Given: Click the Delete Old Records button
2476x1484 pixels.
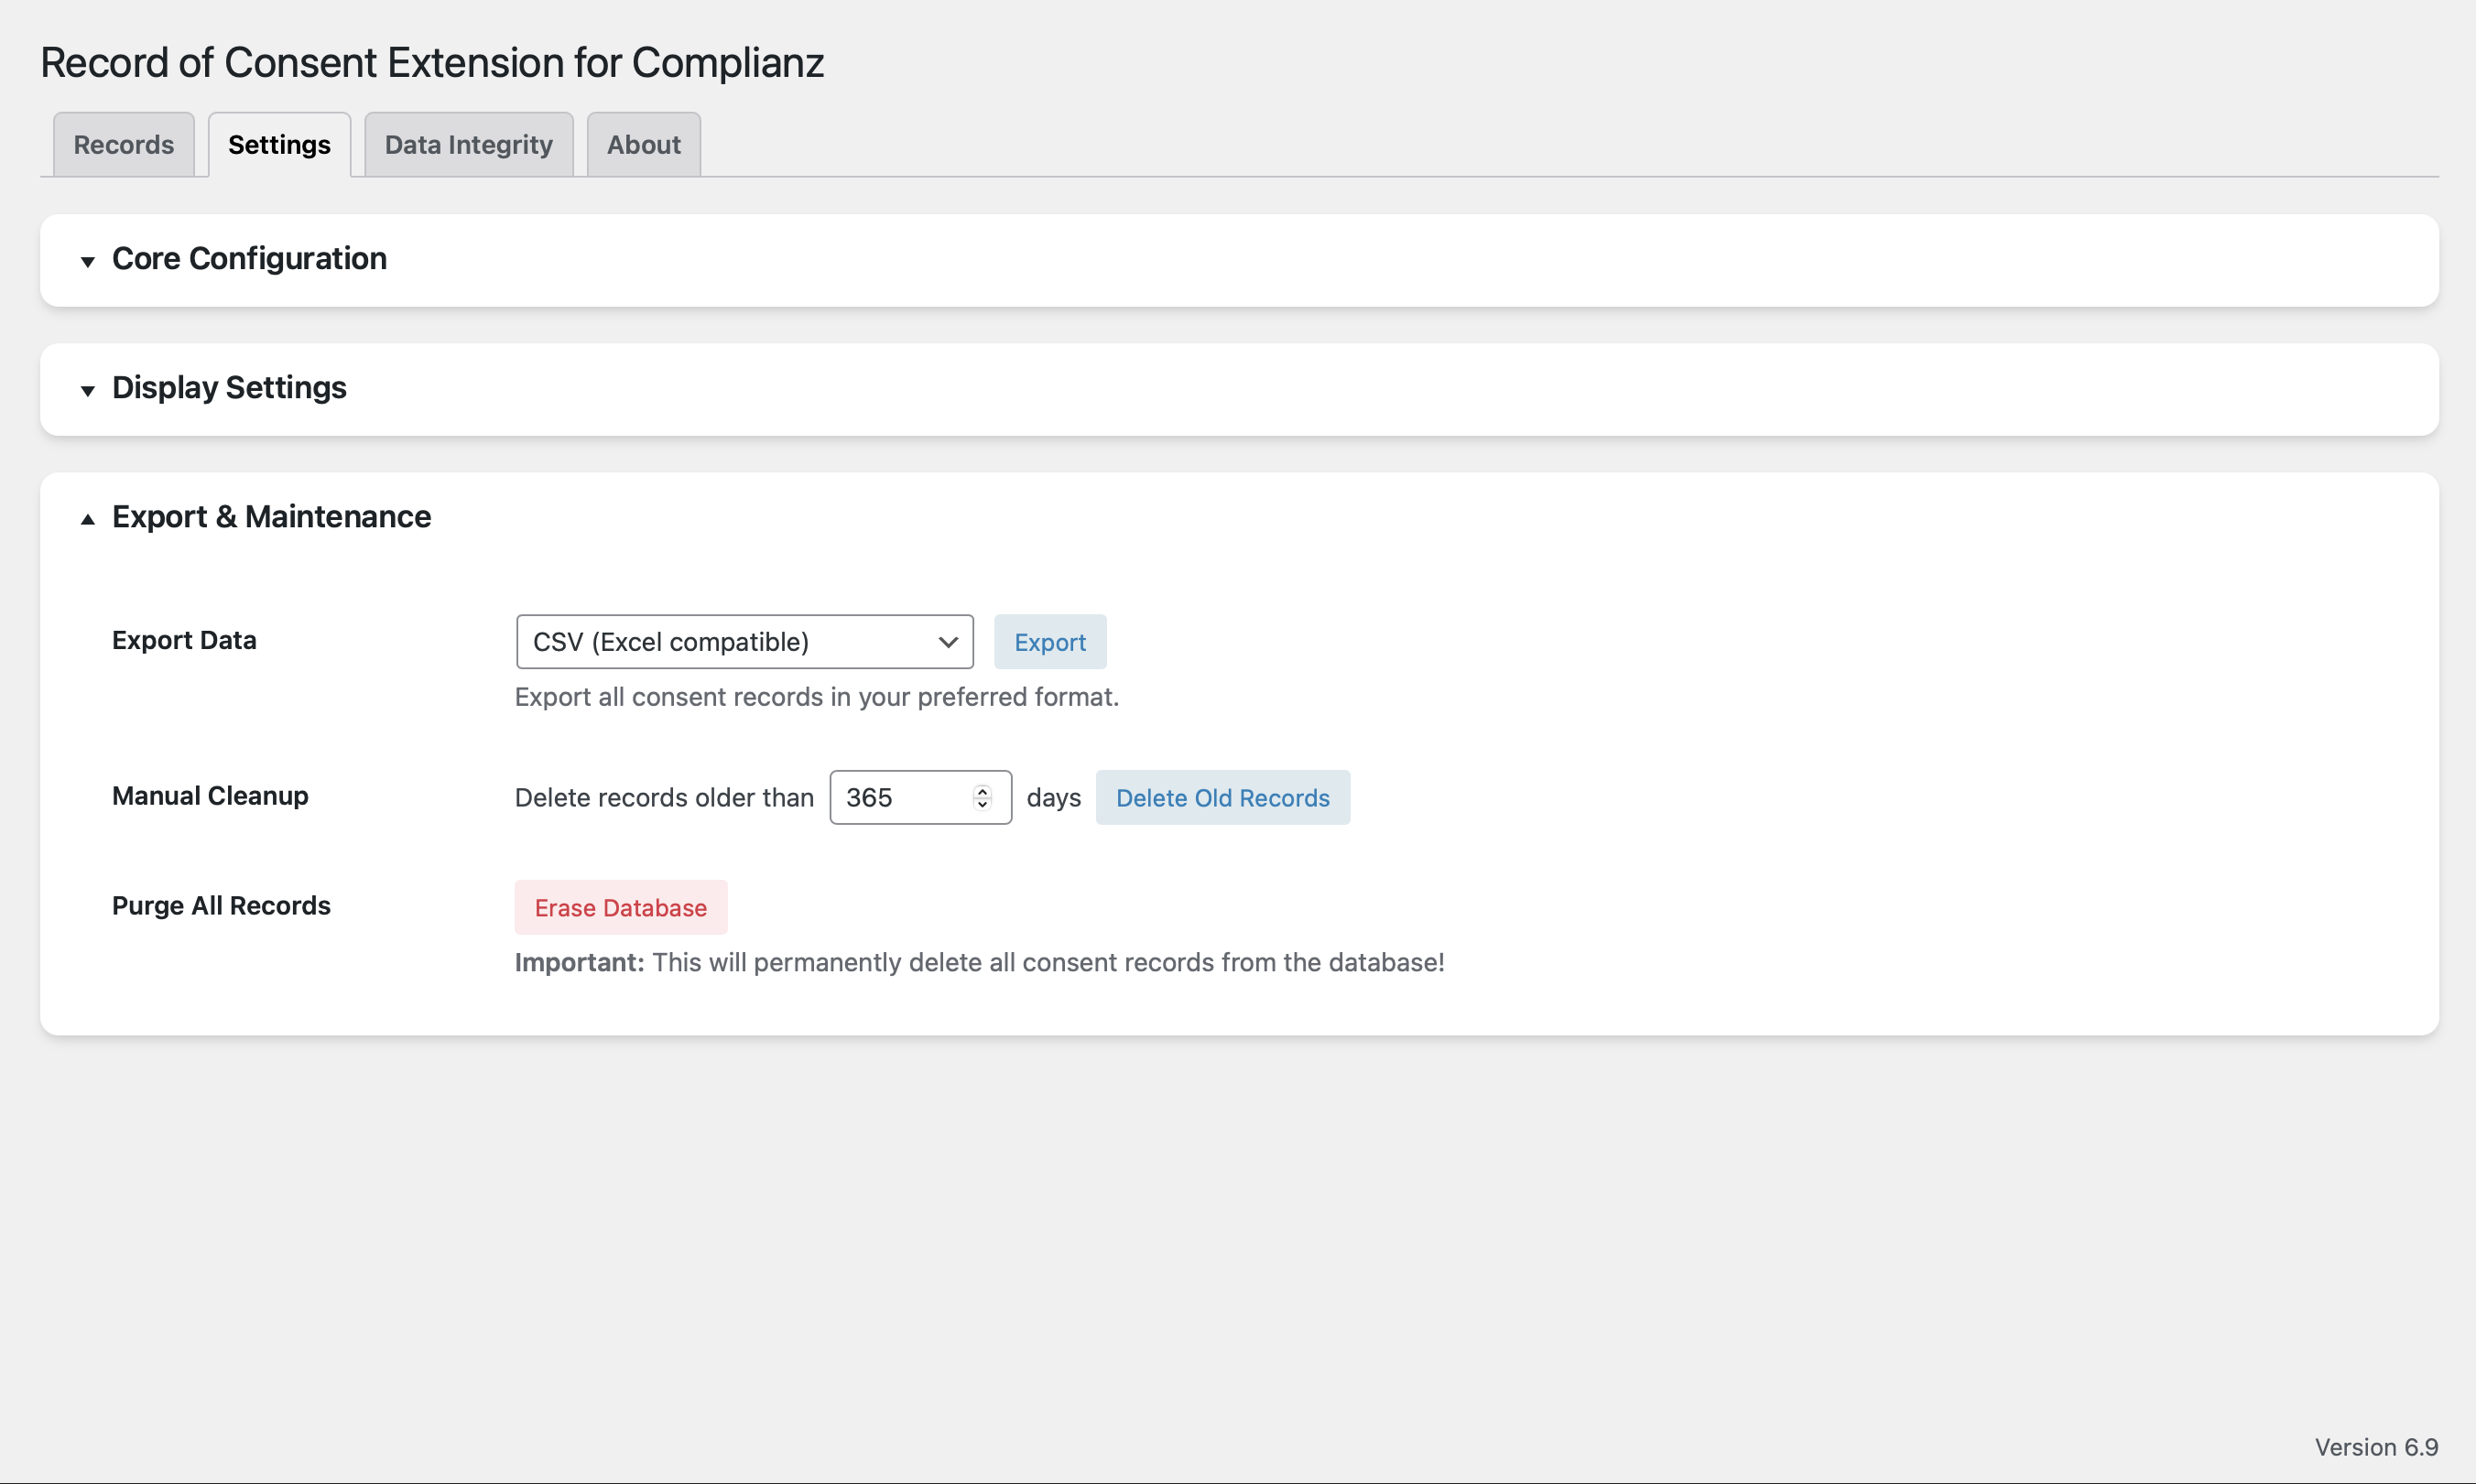Looking at the screenshot, I should 1222,798.
